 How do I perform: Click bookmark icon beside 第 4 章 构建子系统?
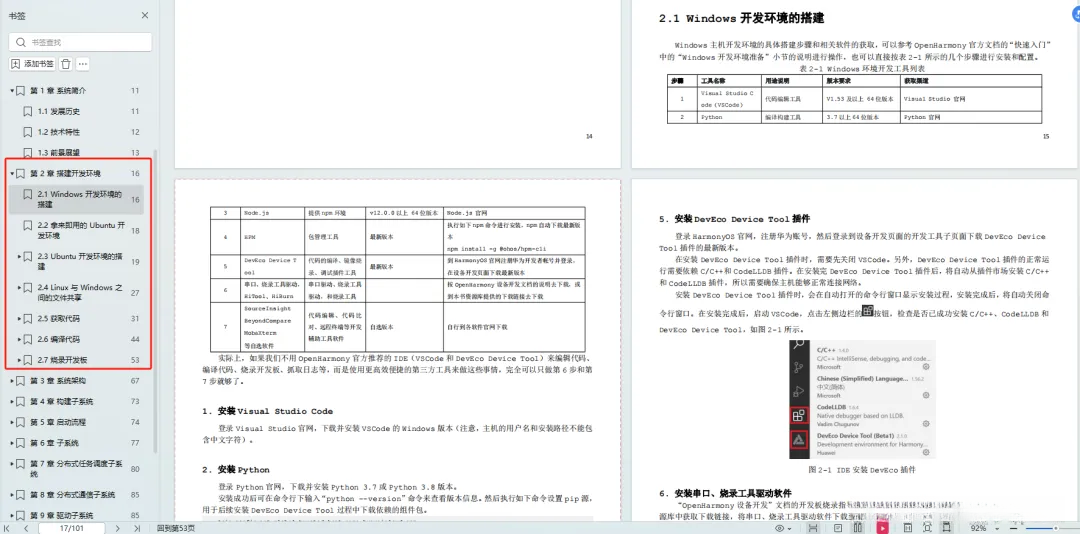point(21,401)
